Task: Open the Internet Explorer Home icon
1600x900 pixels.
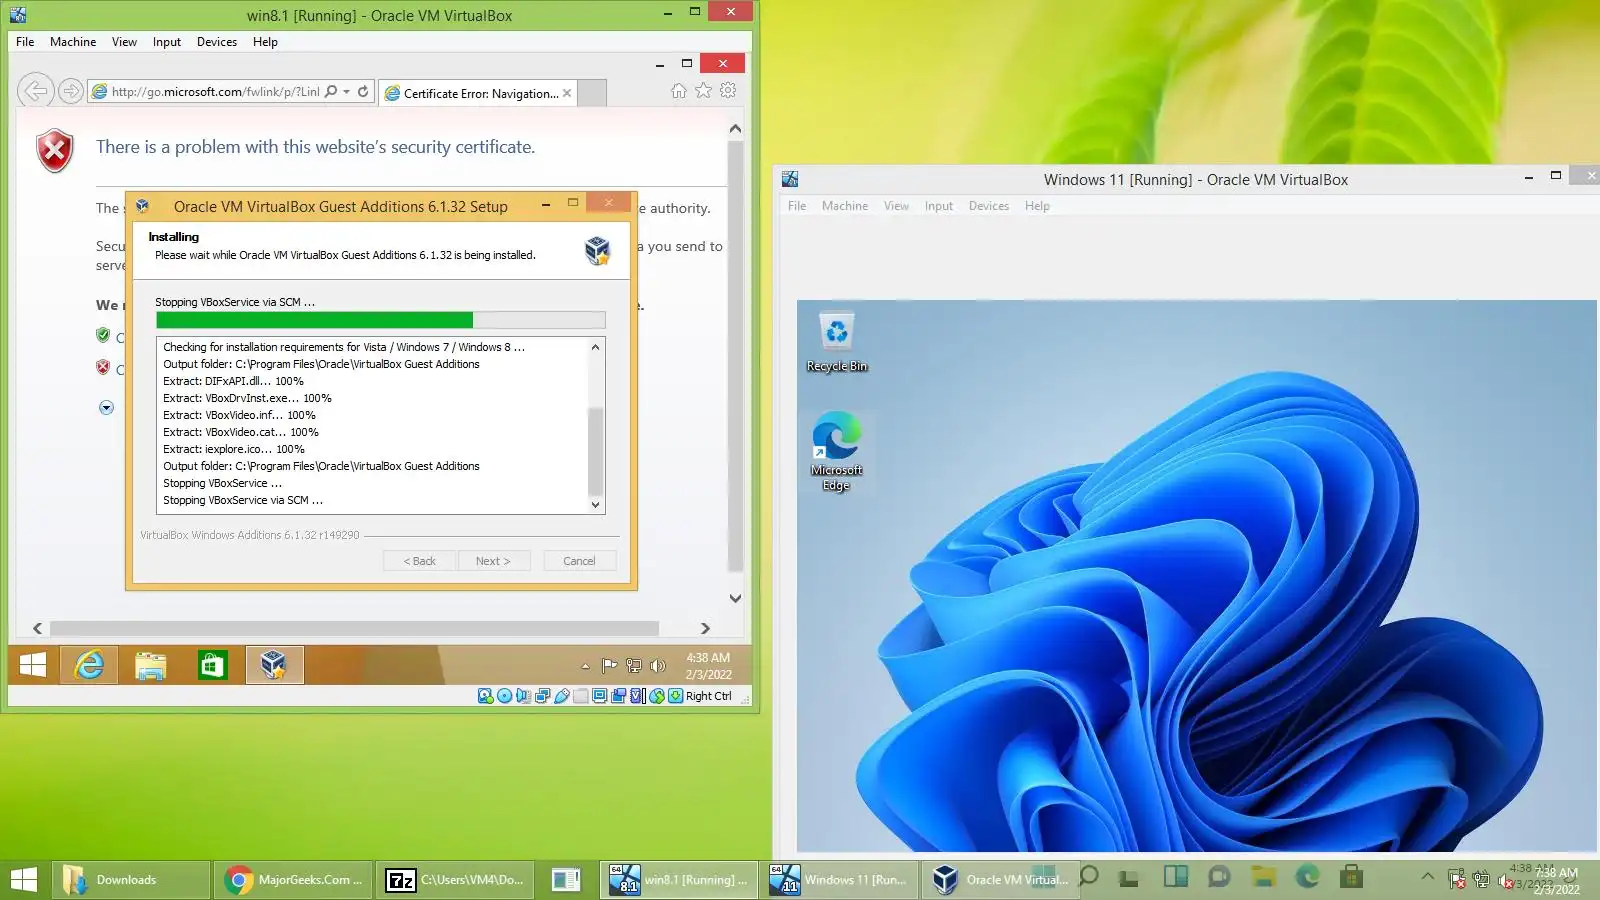Action: (x=679, y=91)
